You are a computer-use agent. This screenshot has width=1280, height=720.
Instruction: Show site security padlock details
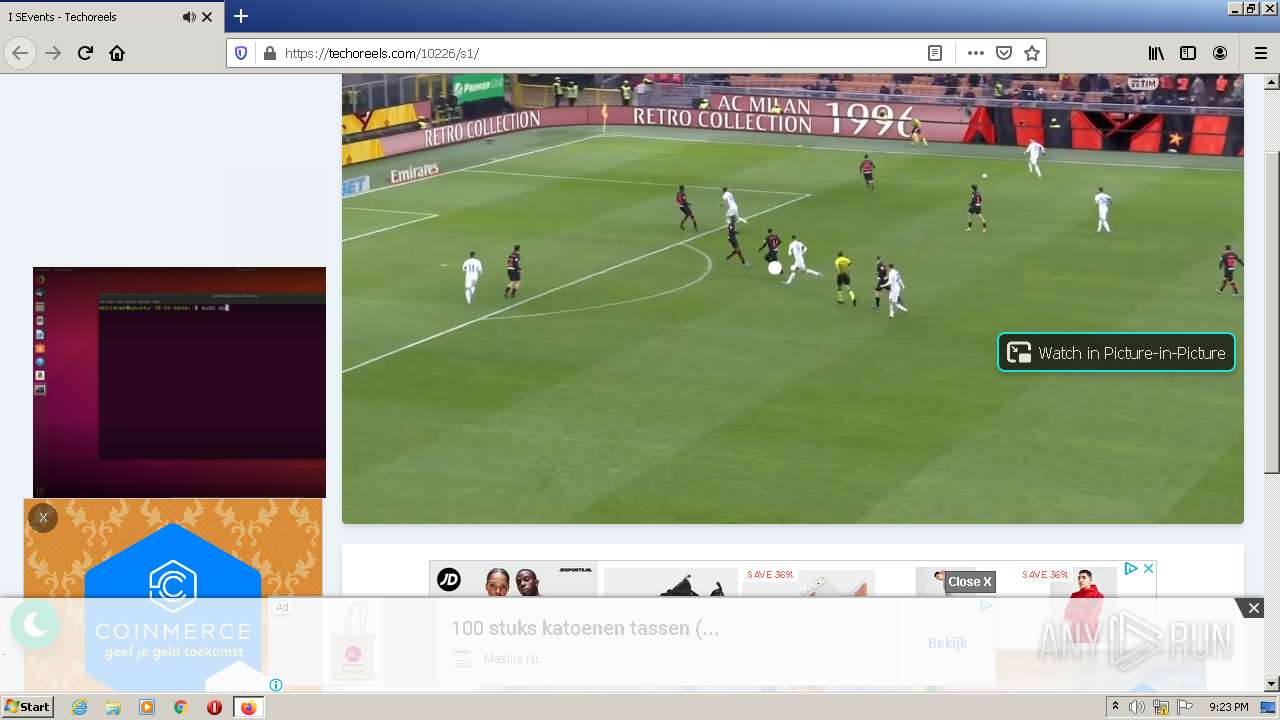point(269,53)
